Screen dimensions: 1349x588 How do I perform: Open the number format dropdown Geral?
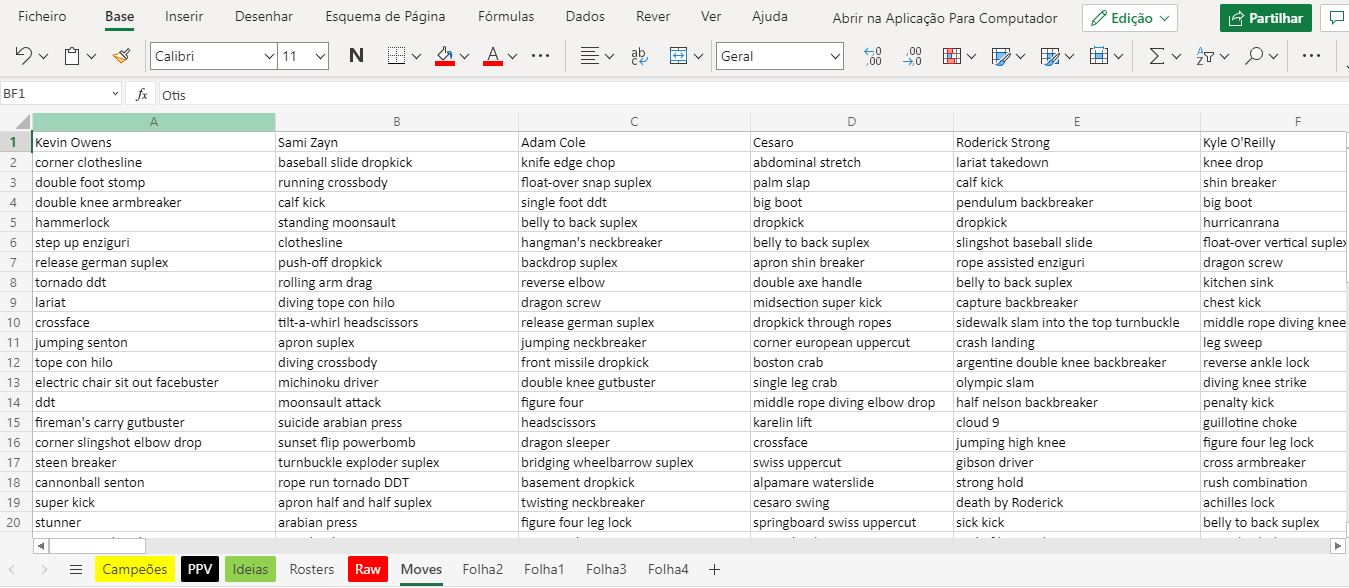834,57
